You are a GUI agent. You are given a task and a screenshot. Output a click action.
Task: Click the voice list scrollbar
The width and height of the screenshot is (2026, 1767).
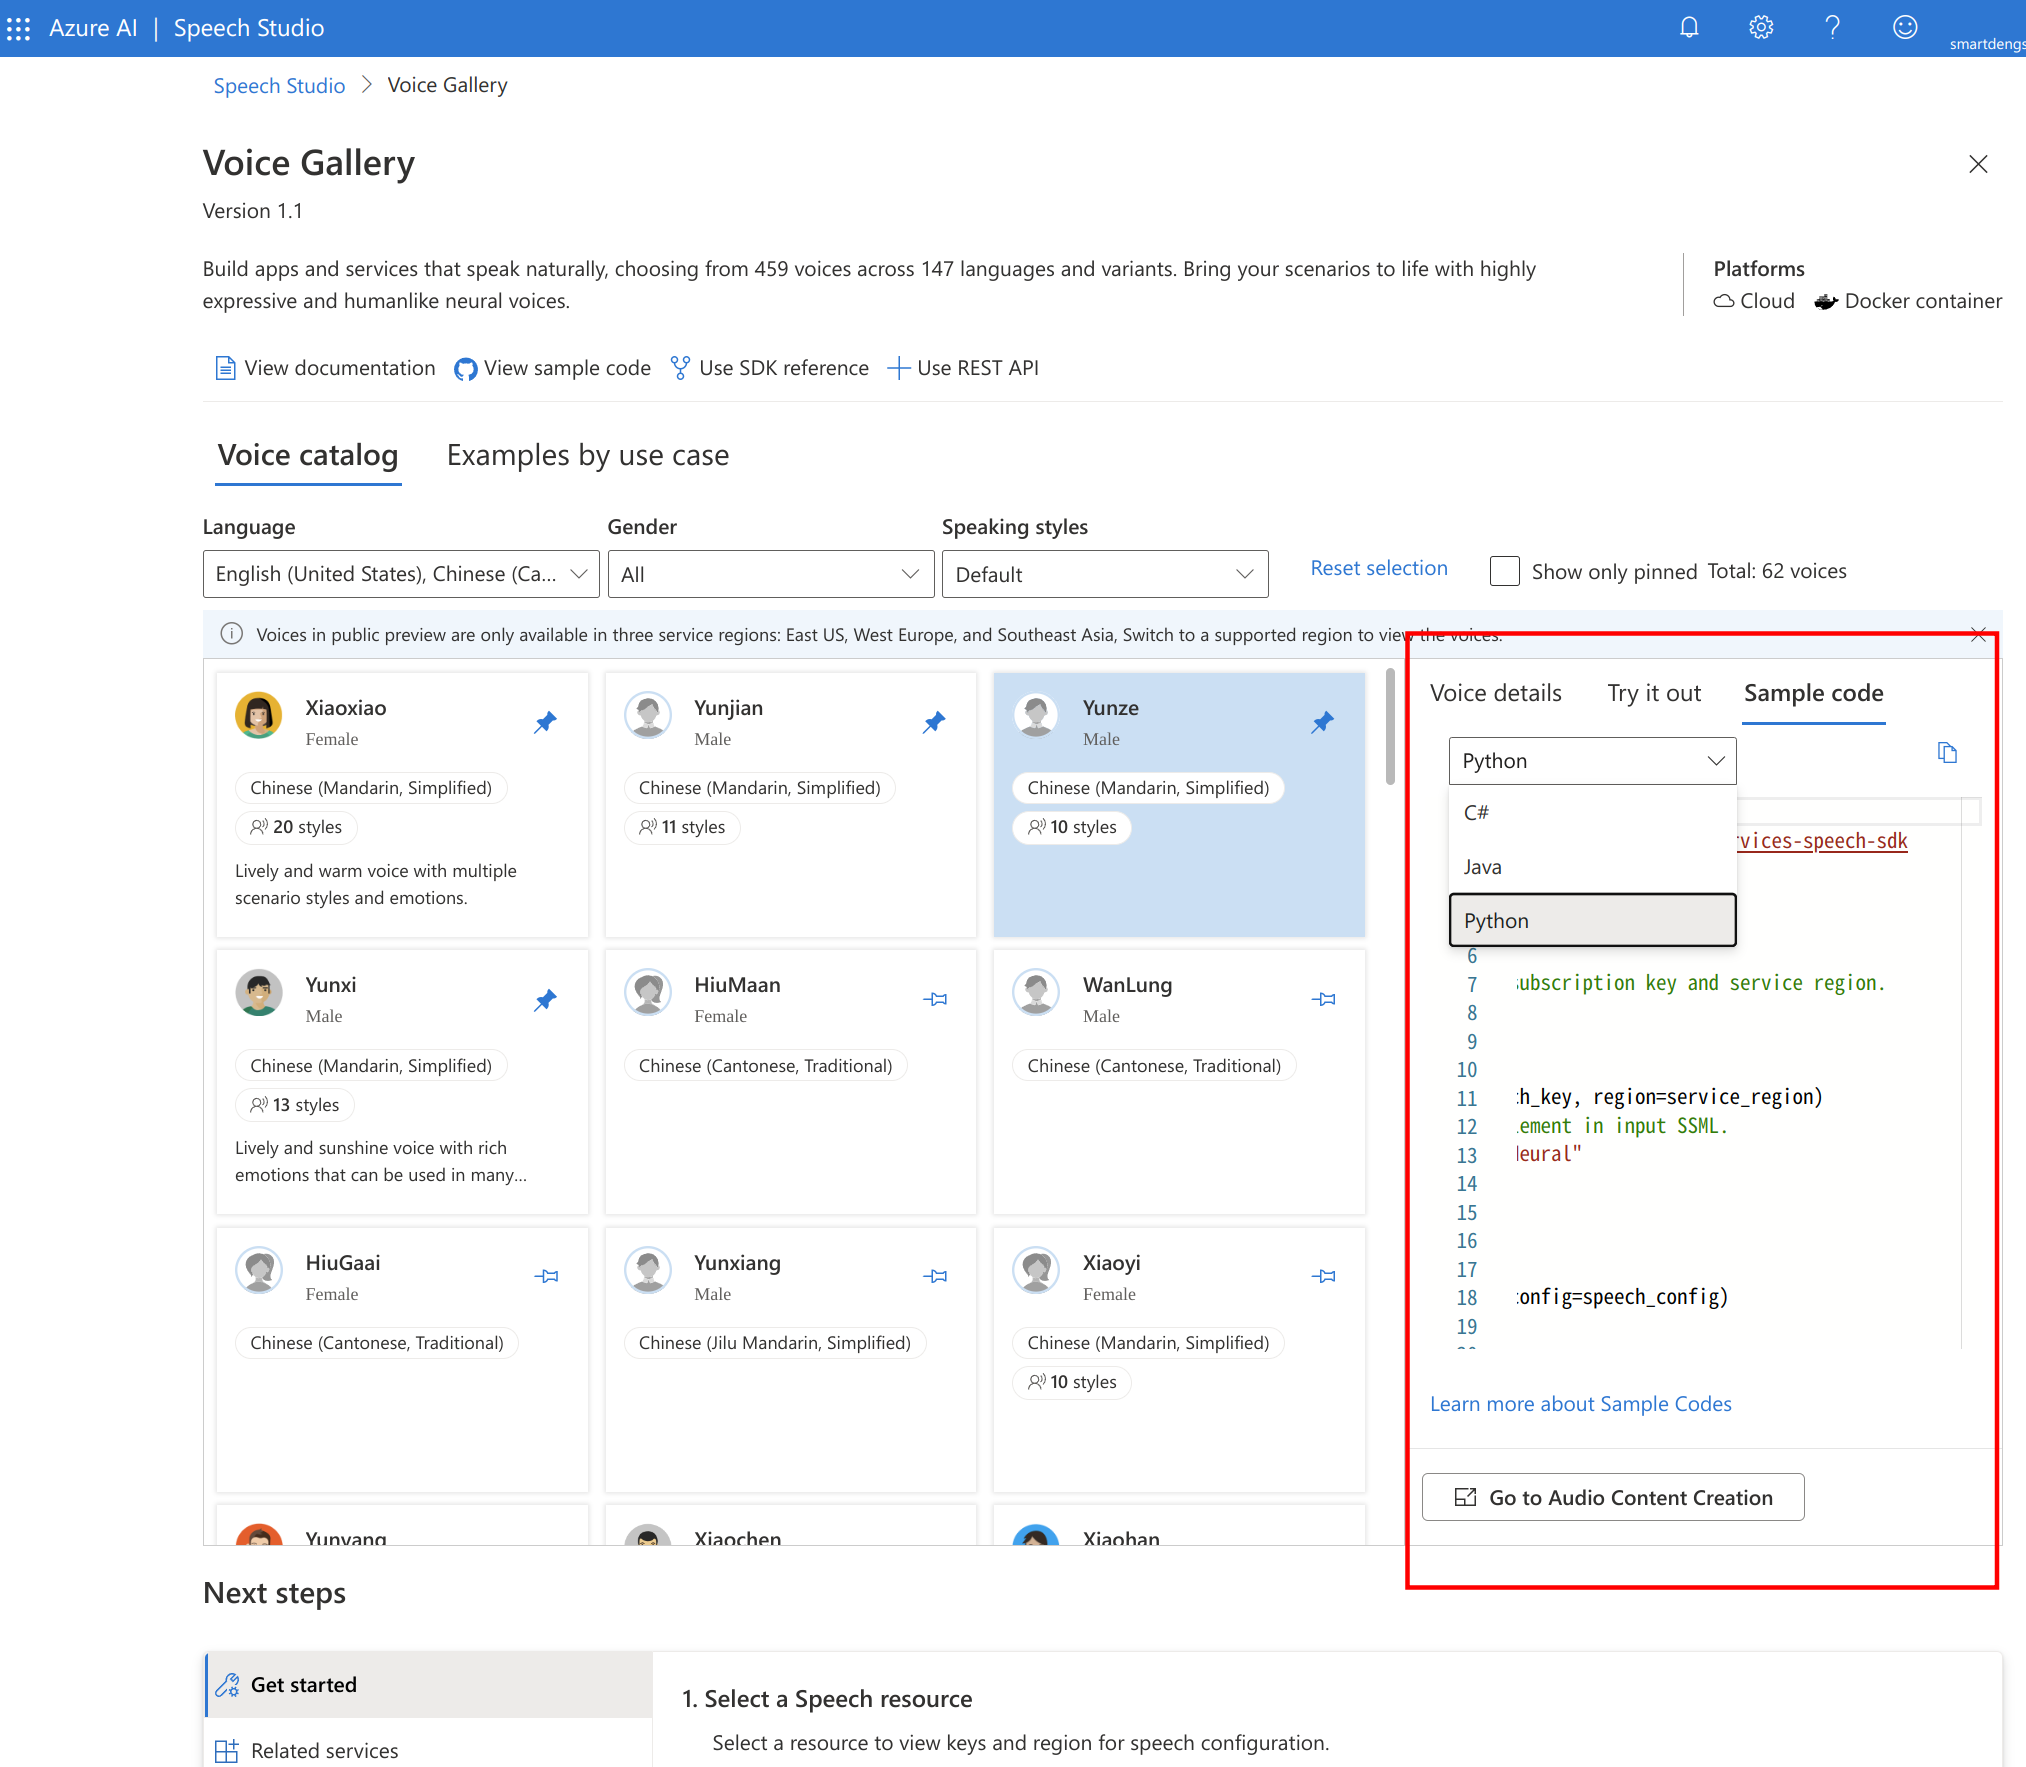tap(1390, 728)
